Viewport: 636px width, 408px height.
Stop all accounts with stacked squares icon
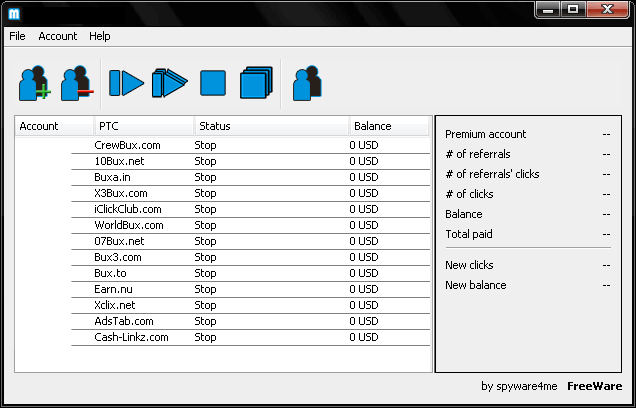(256, 83)
